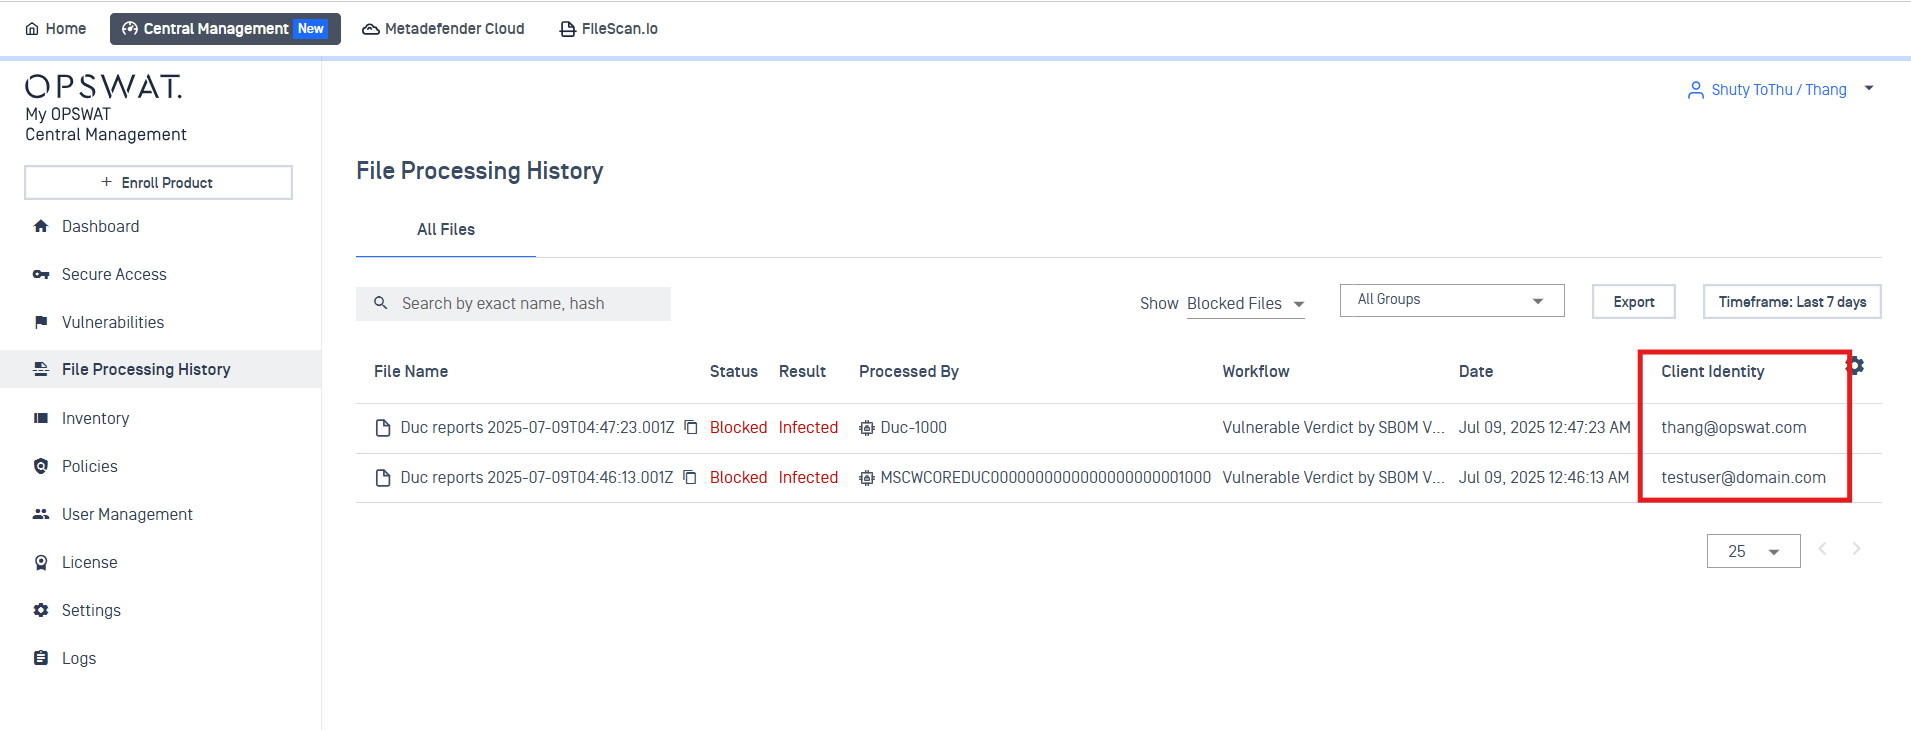
Task: Click the File Processing History sidebar icon
Action: tap(41, 369)
